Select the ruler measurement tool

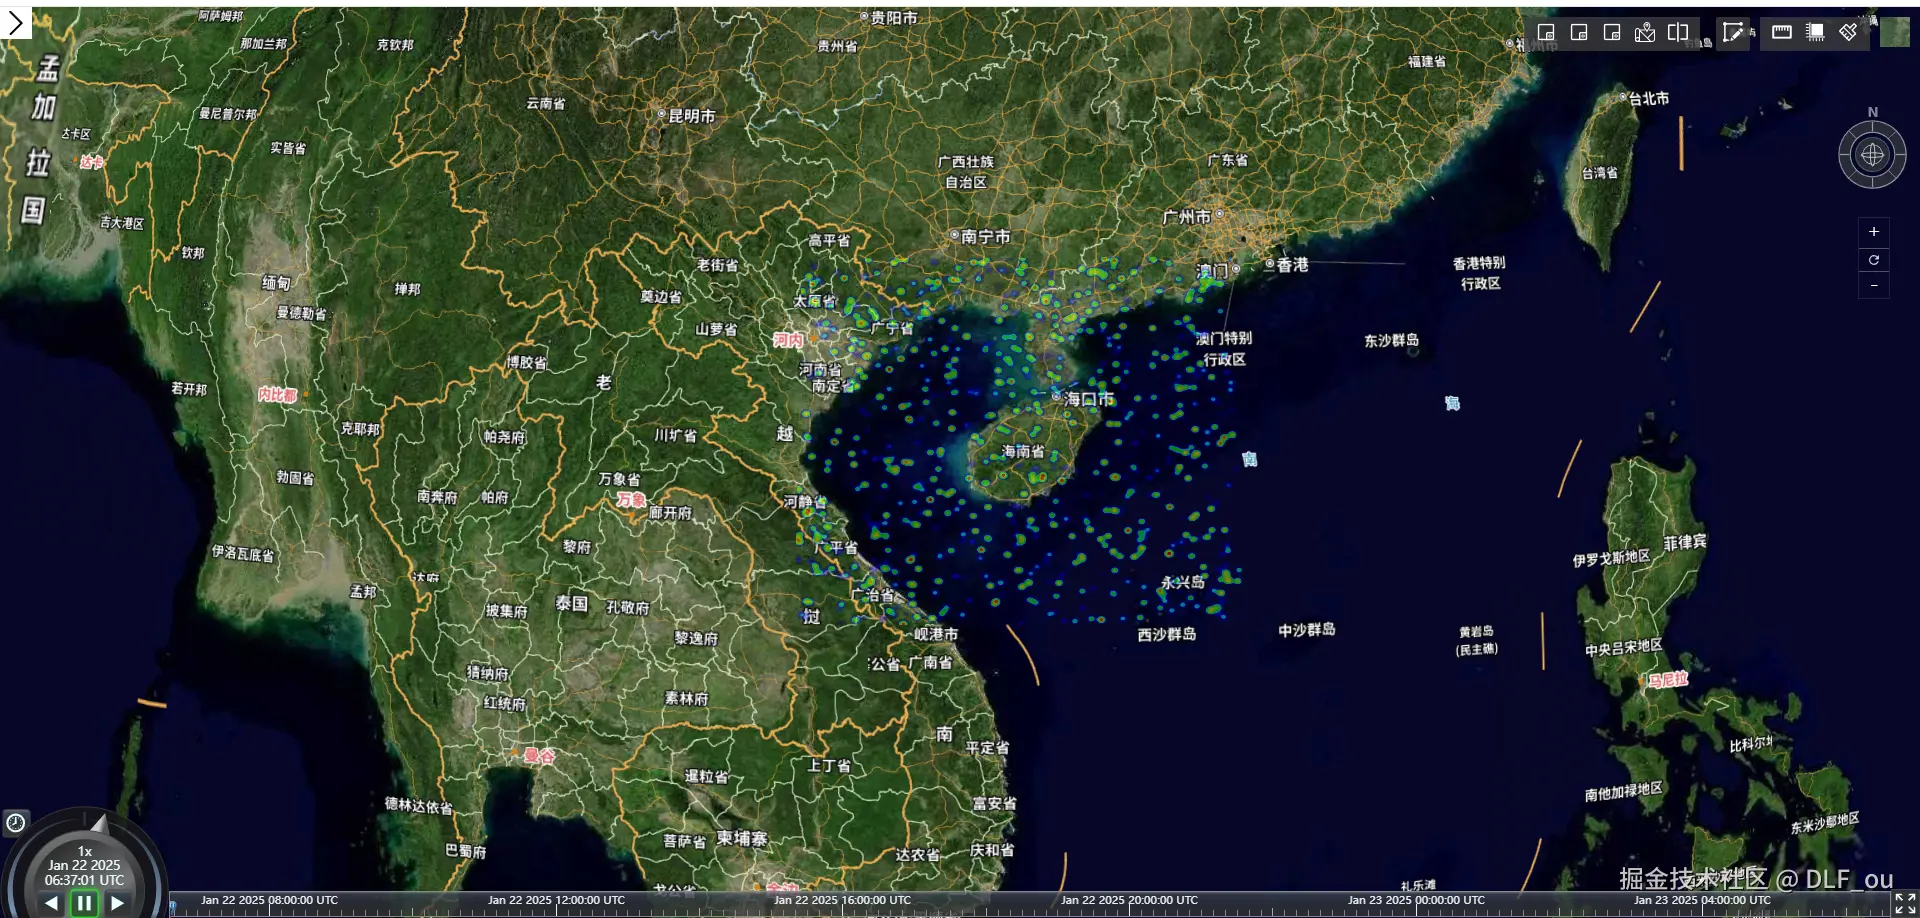tap(1782, 32)
